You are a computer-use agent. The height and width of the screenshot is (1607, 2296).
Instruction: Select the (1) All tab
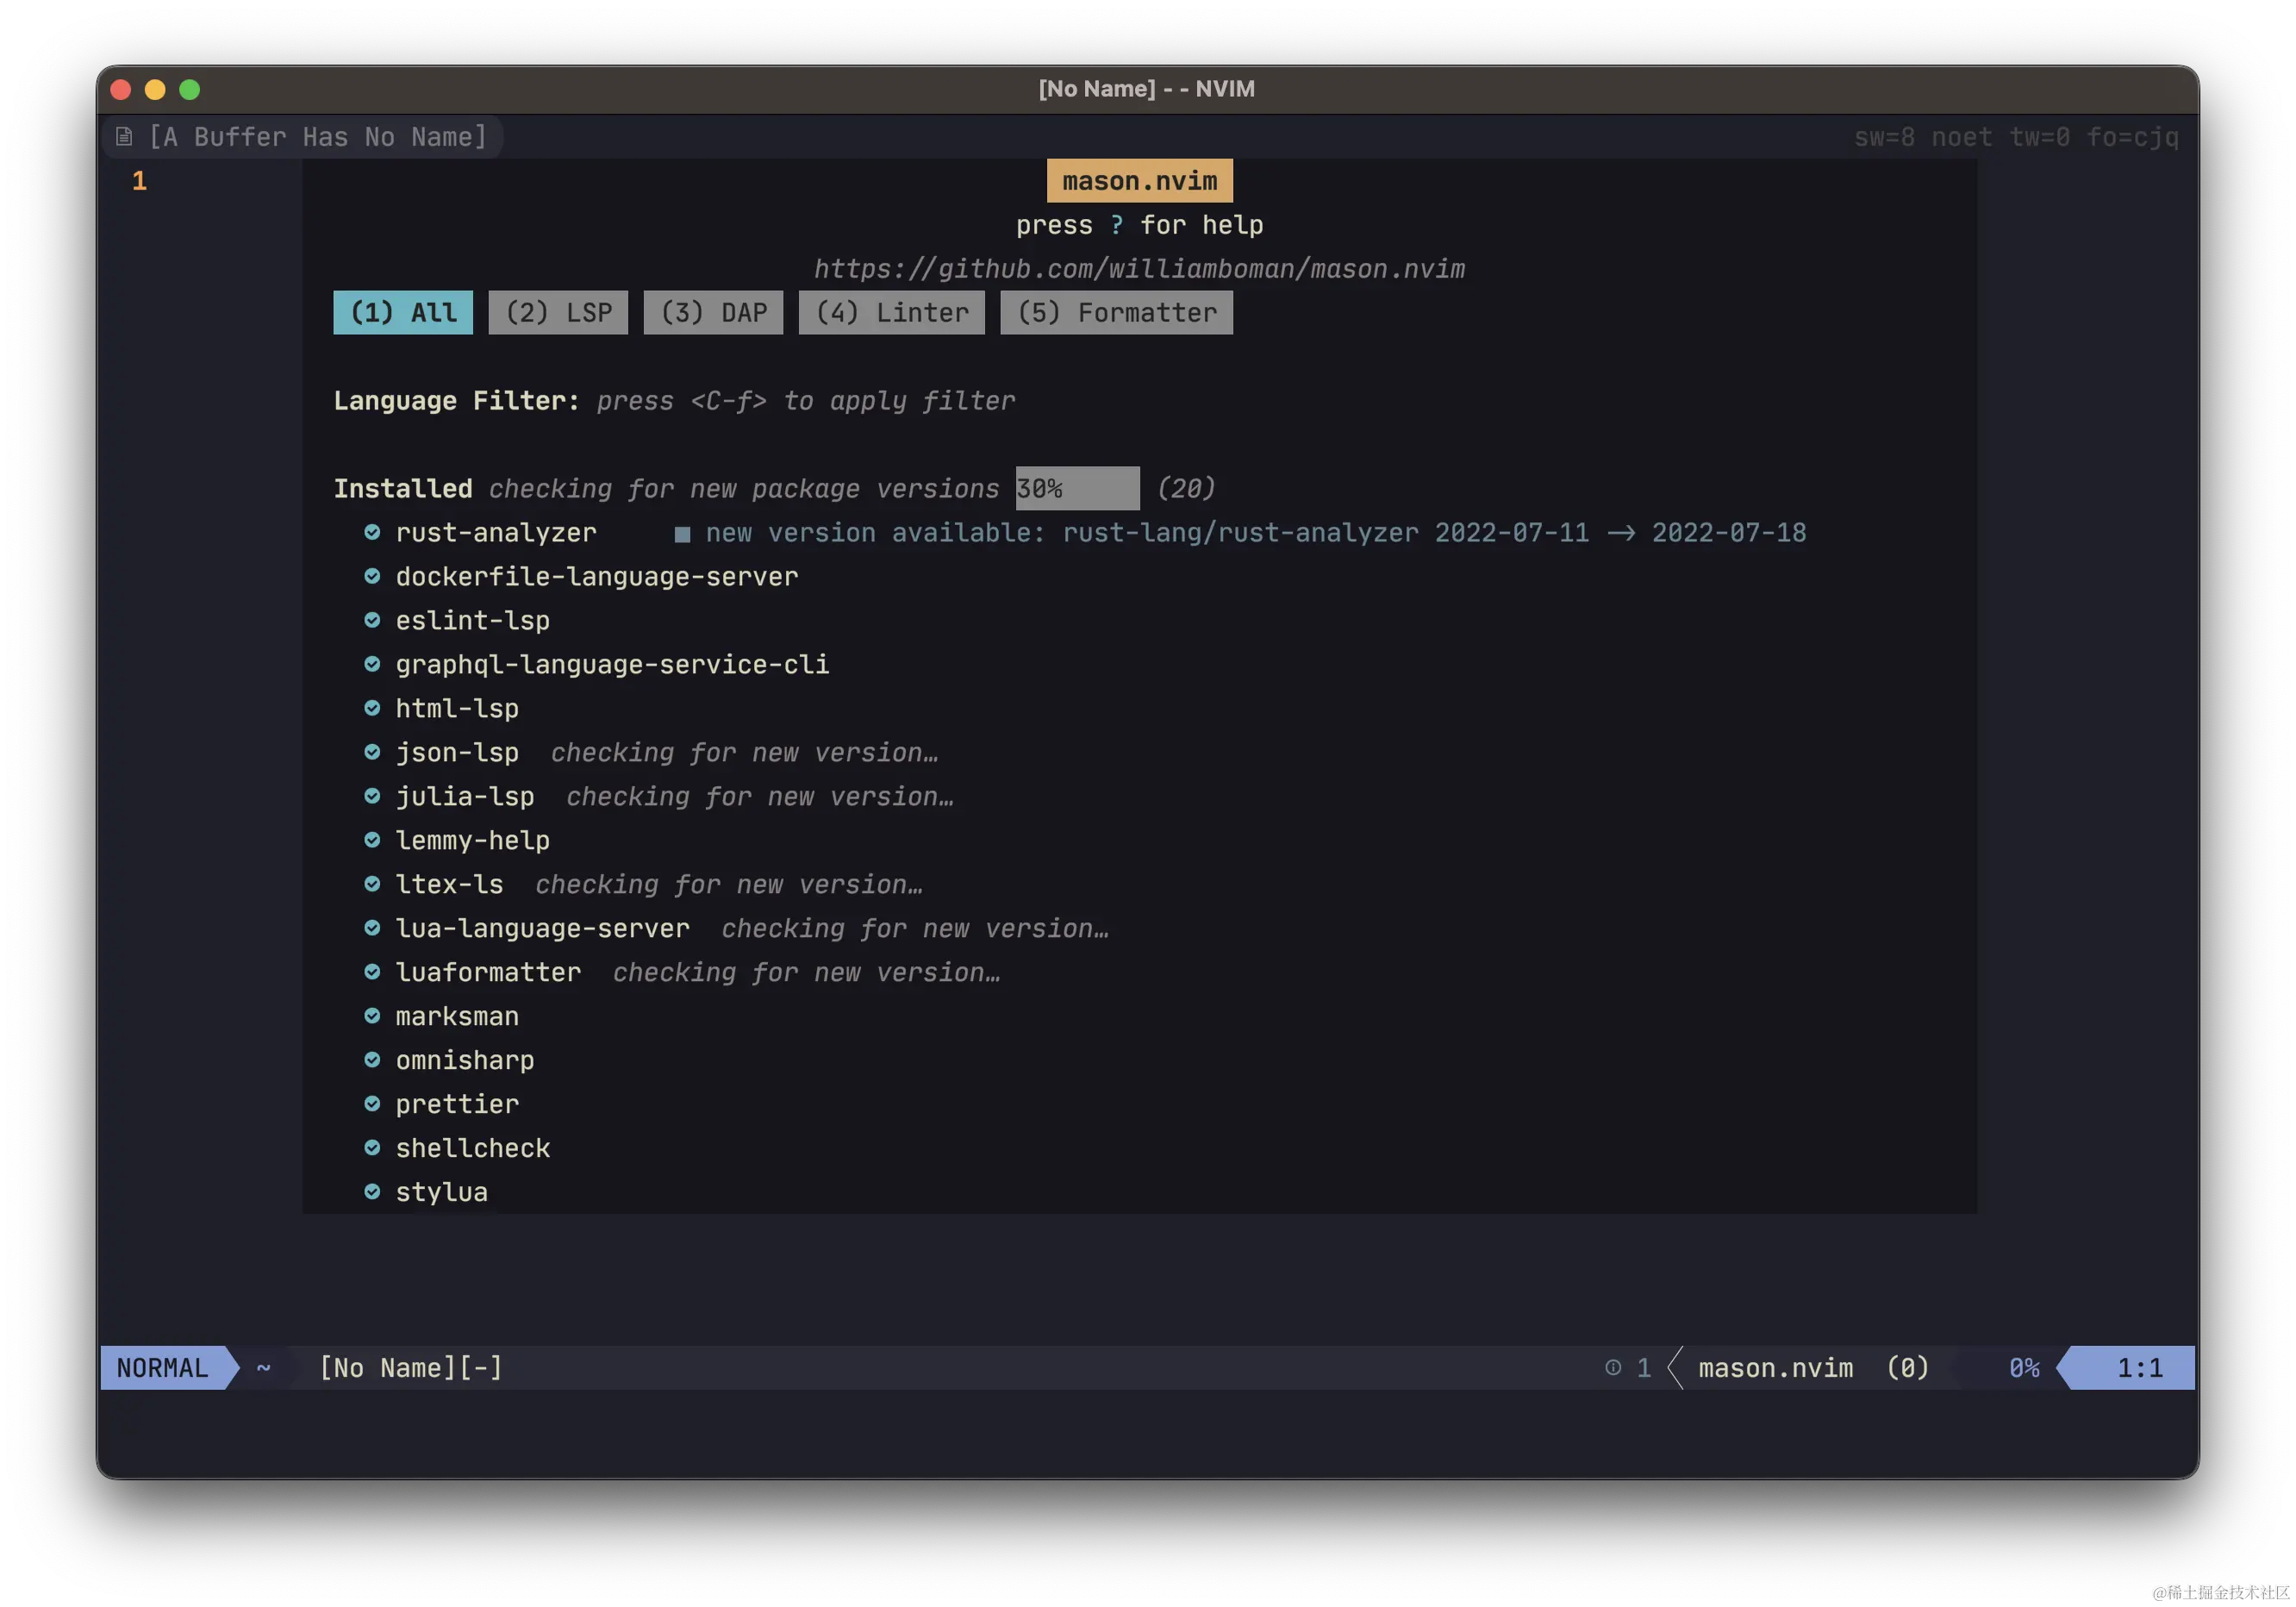(403, 313)
